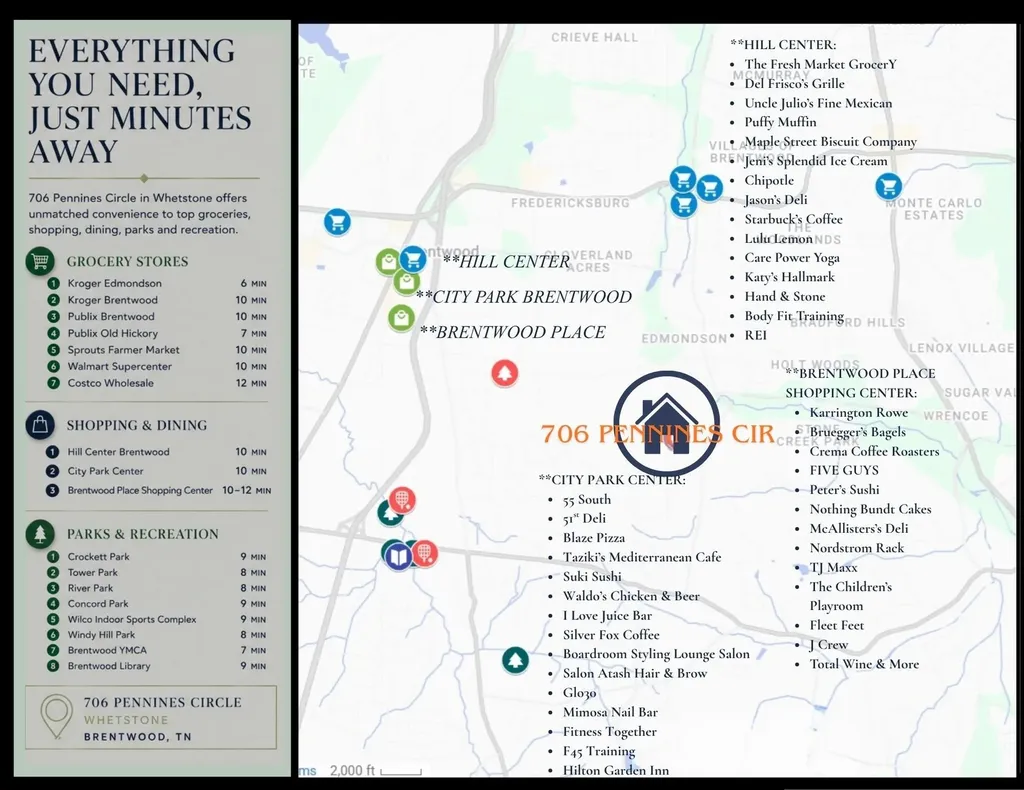Select Hill Center Brentwood in Shopping & Dining
The image size is (1024, 790).
pos(118,452)
